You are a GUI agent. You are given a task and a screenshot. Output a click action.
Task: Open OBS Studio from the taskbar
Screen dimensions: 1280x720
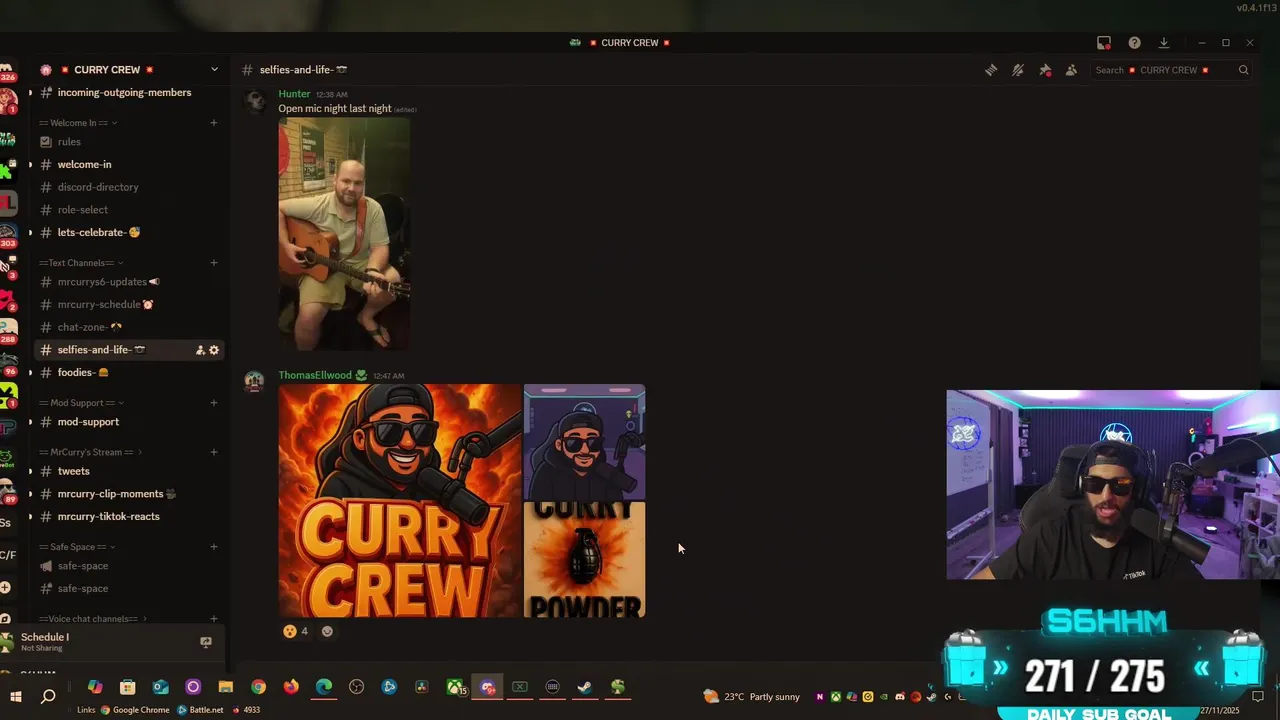click(356, 687)
